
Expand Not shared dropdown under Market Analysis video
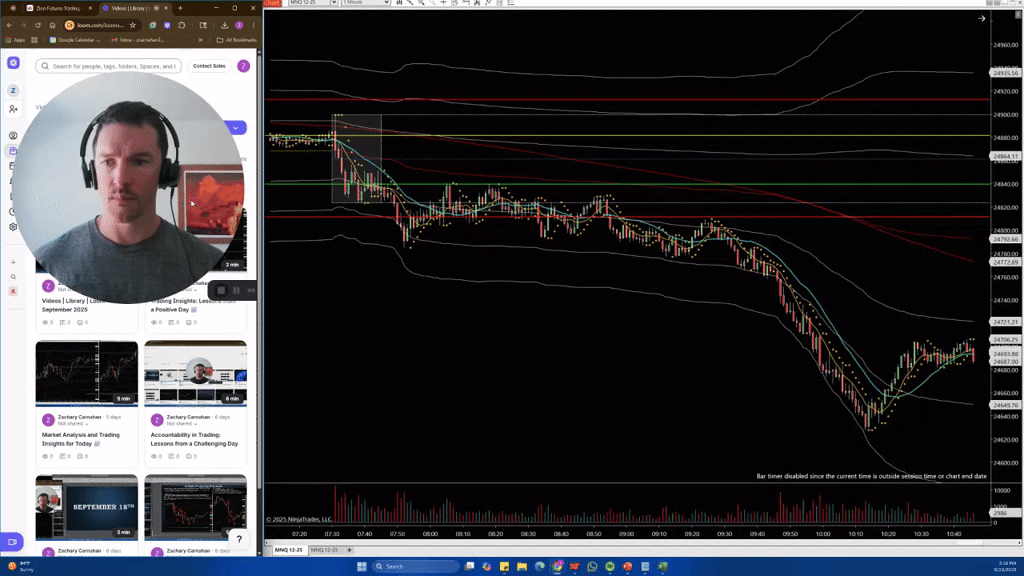[x=72, y=424]
